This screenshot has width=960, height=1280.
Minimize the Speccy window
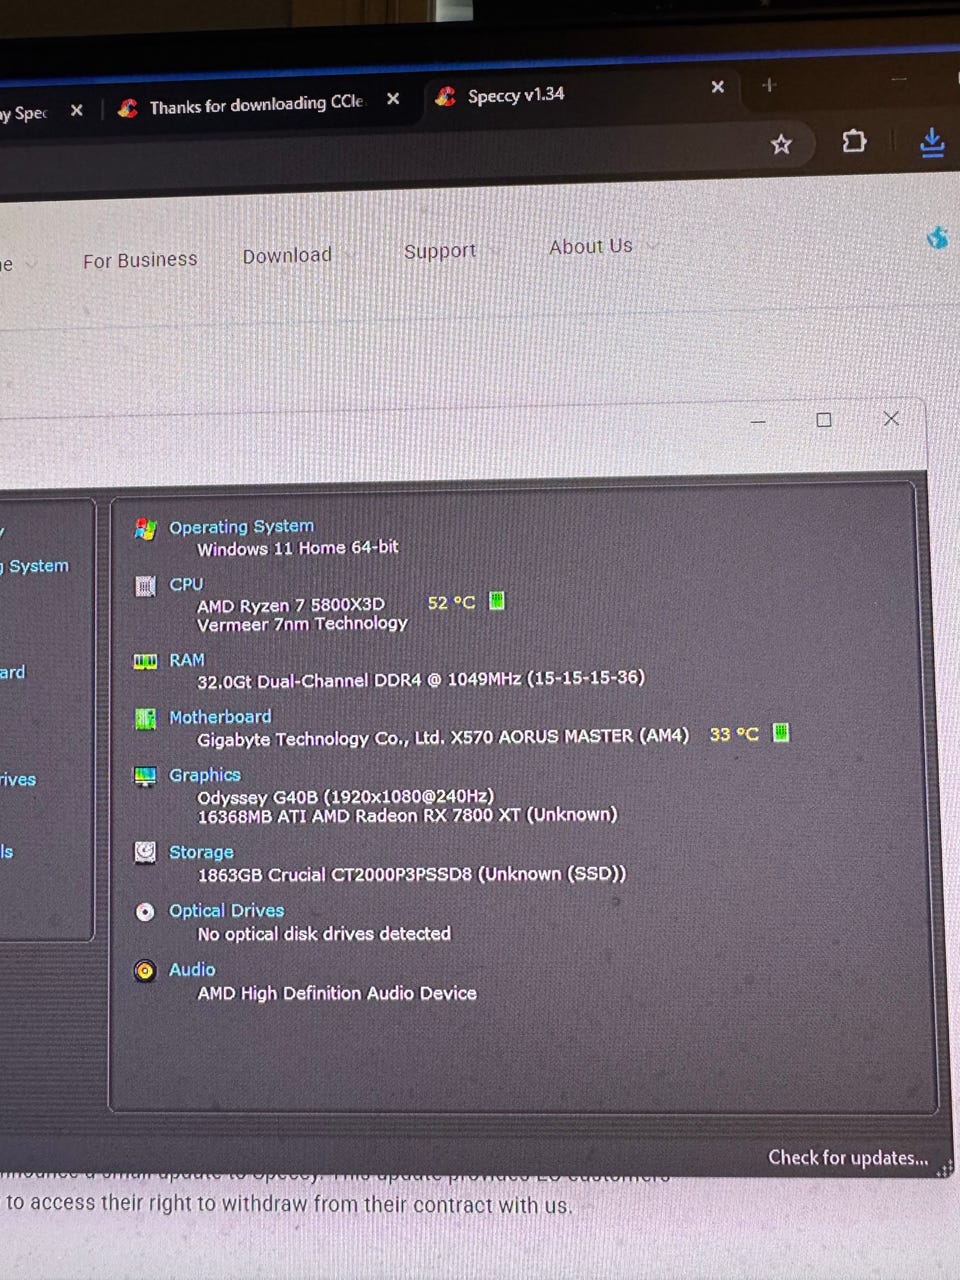tap(758, 421)
